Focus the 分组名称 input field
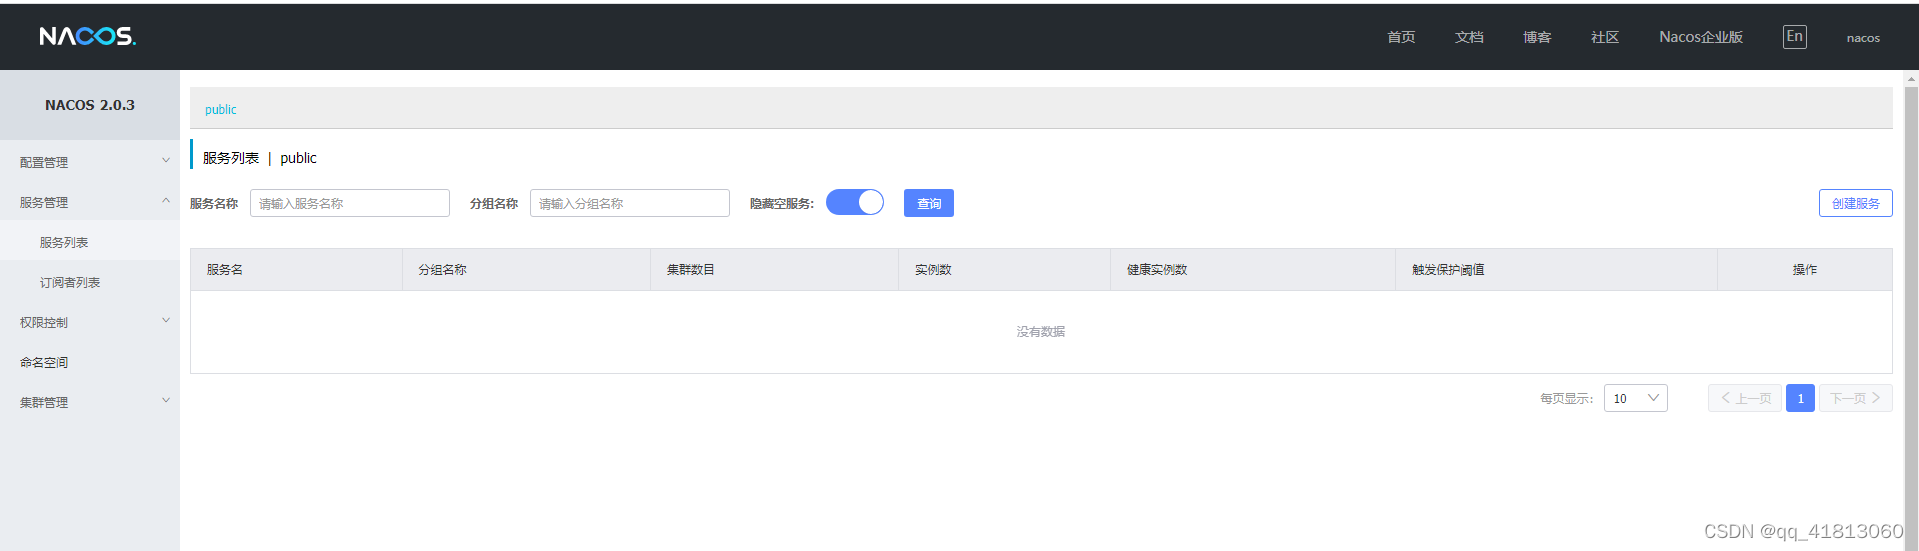The image size is (1919, 551). point(630,203)
